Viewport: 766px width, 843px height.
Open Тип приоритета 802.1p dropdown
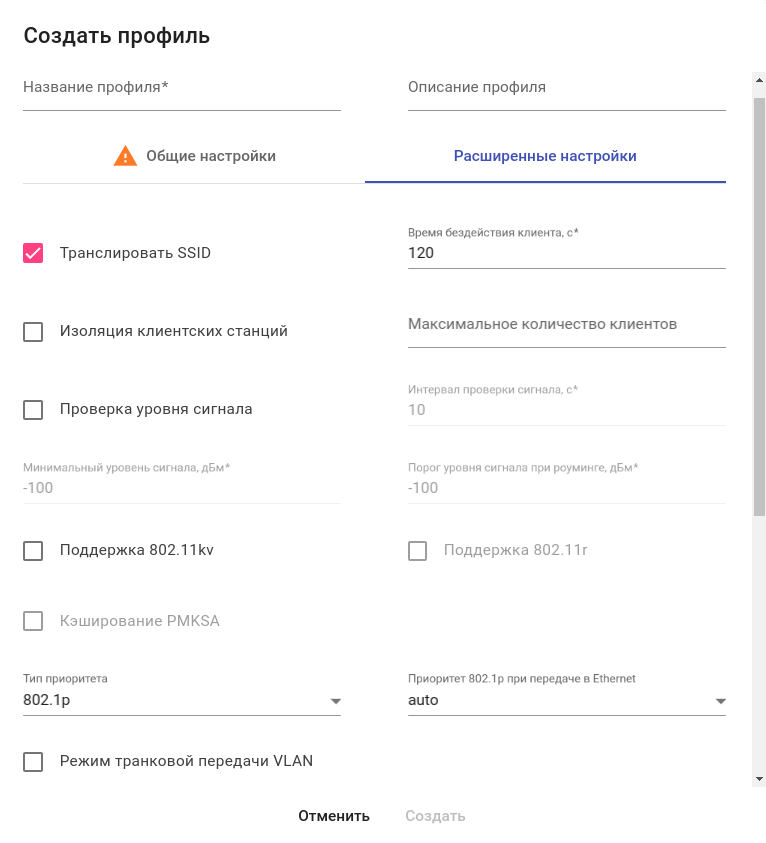(x=180, y=700)
